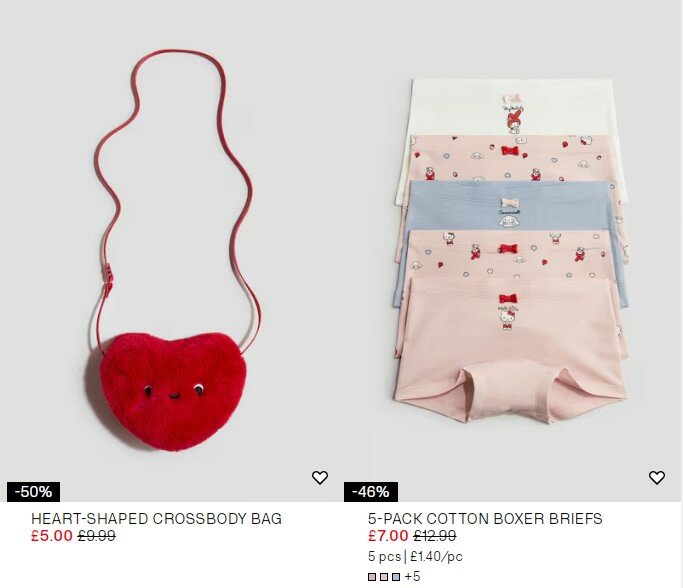Open 5-Pack Cotton Boxer Briefs title link

tap(485, 519)
